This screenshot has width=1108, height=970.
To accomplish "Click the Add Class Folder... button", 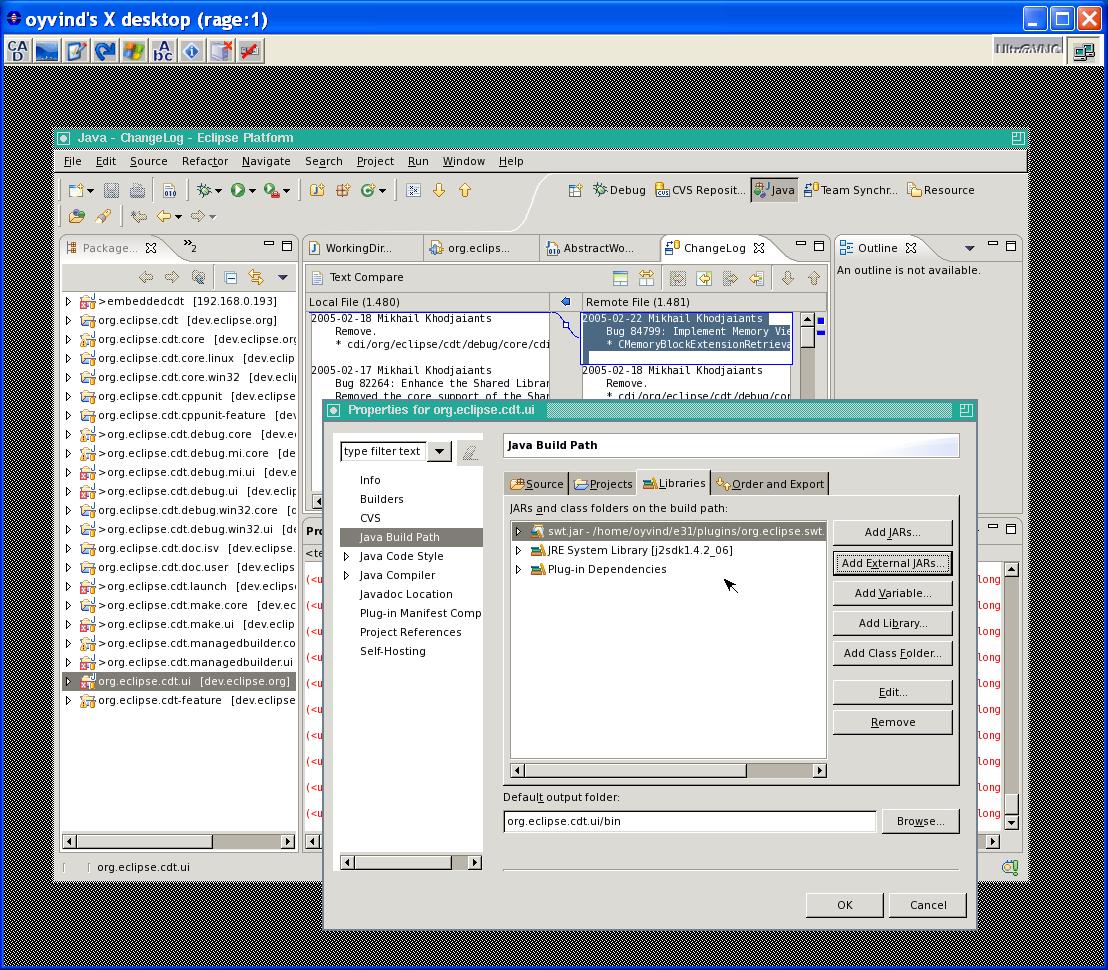I will click(x=892, y=653).
